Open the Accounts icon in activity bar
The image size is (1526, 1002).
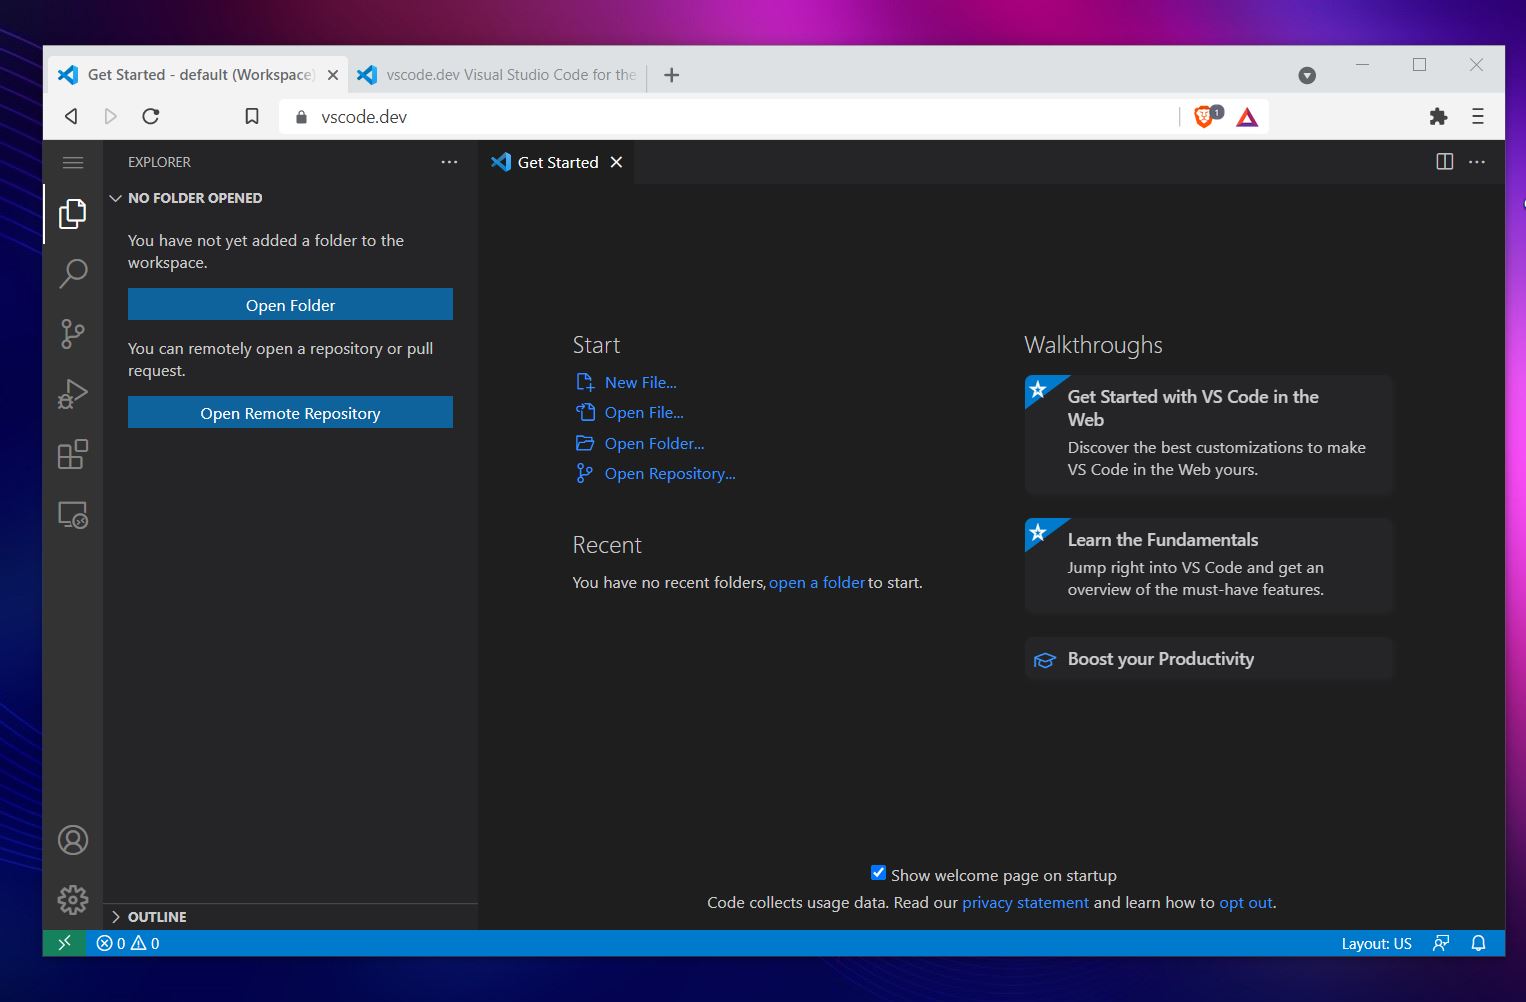point(73,840)
